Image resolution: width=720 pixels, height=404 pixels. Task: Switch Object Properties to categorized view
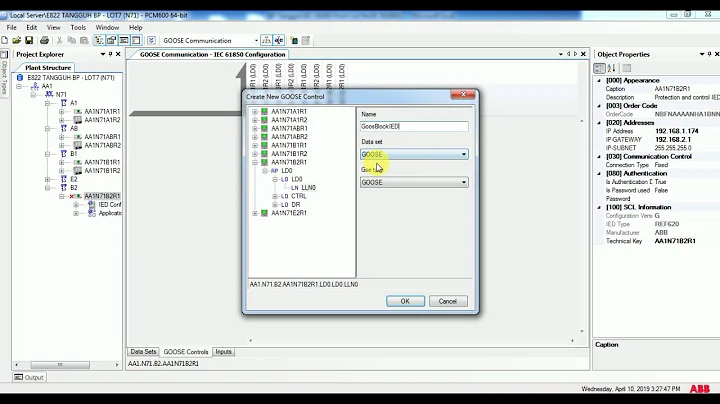pyautogui.click(x=599, y=68)
